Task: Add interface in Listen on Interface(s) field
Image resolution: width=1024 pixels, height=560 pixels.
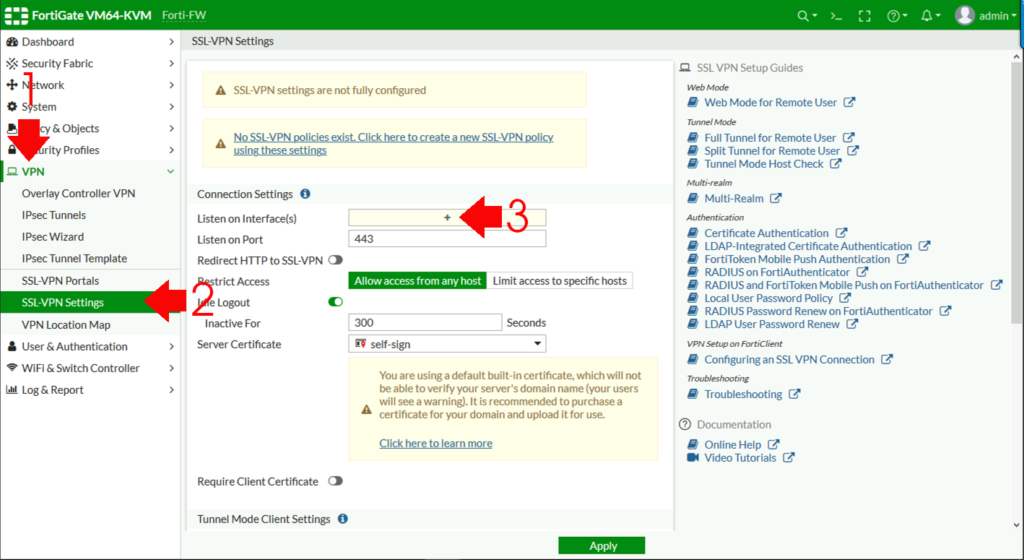Action: point(447,217)
